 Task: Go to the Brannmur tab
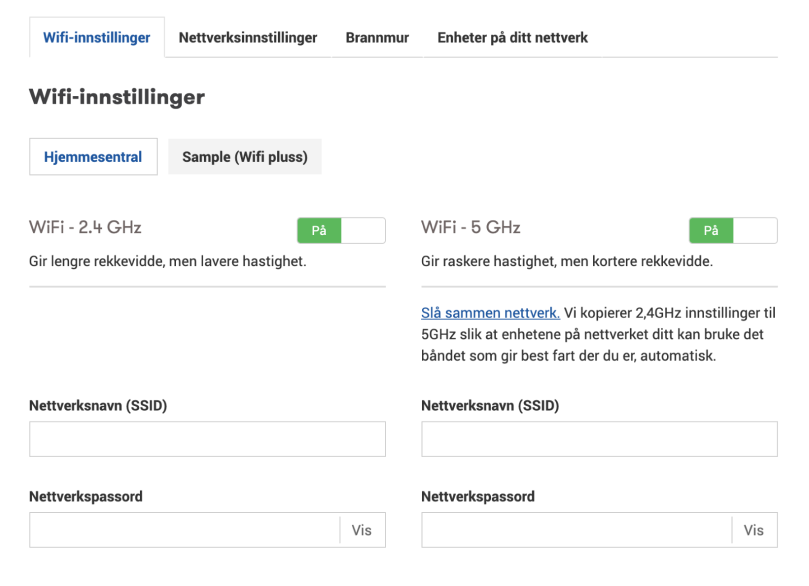377,38
